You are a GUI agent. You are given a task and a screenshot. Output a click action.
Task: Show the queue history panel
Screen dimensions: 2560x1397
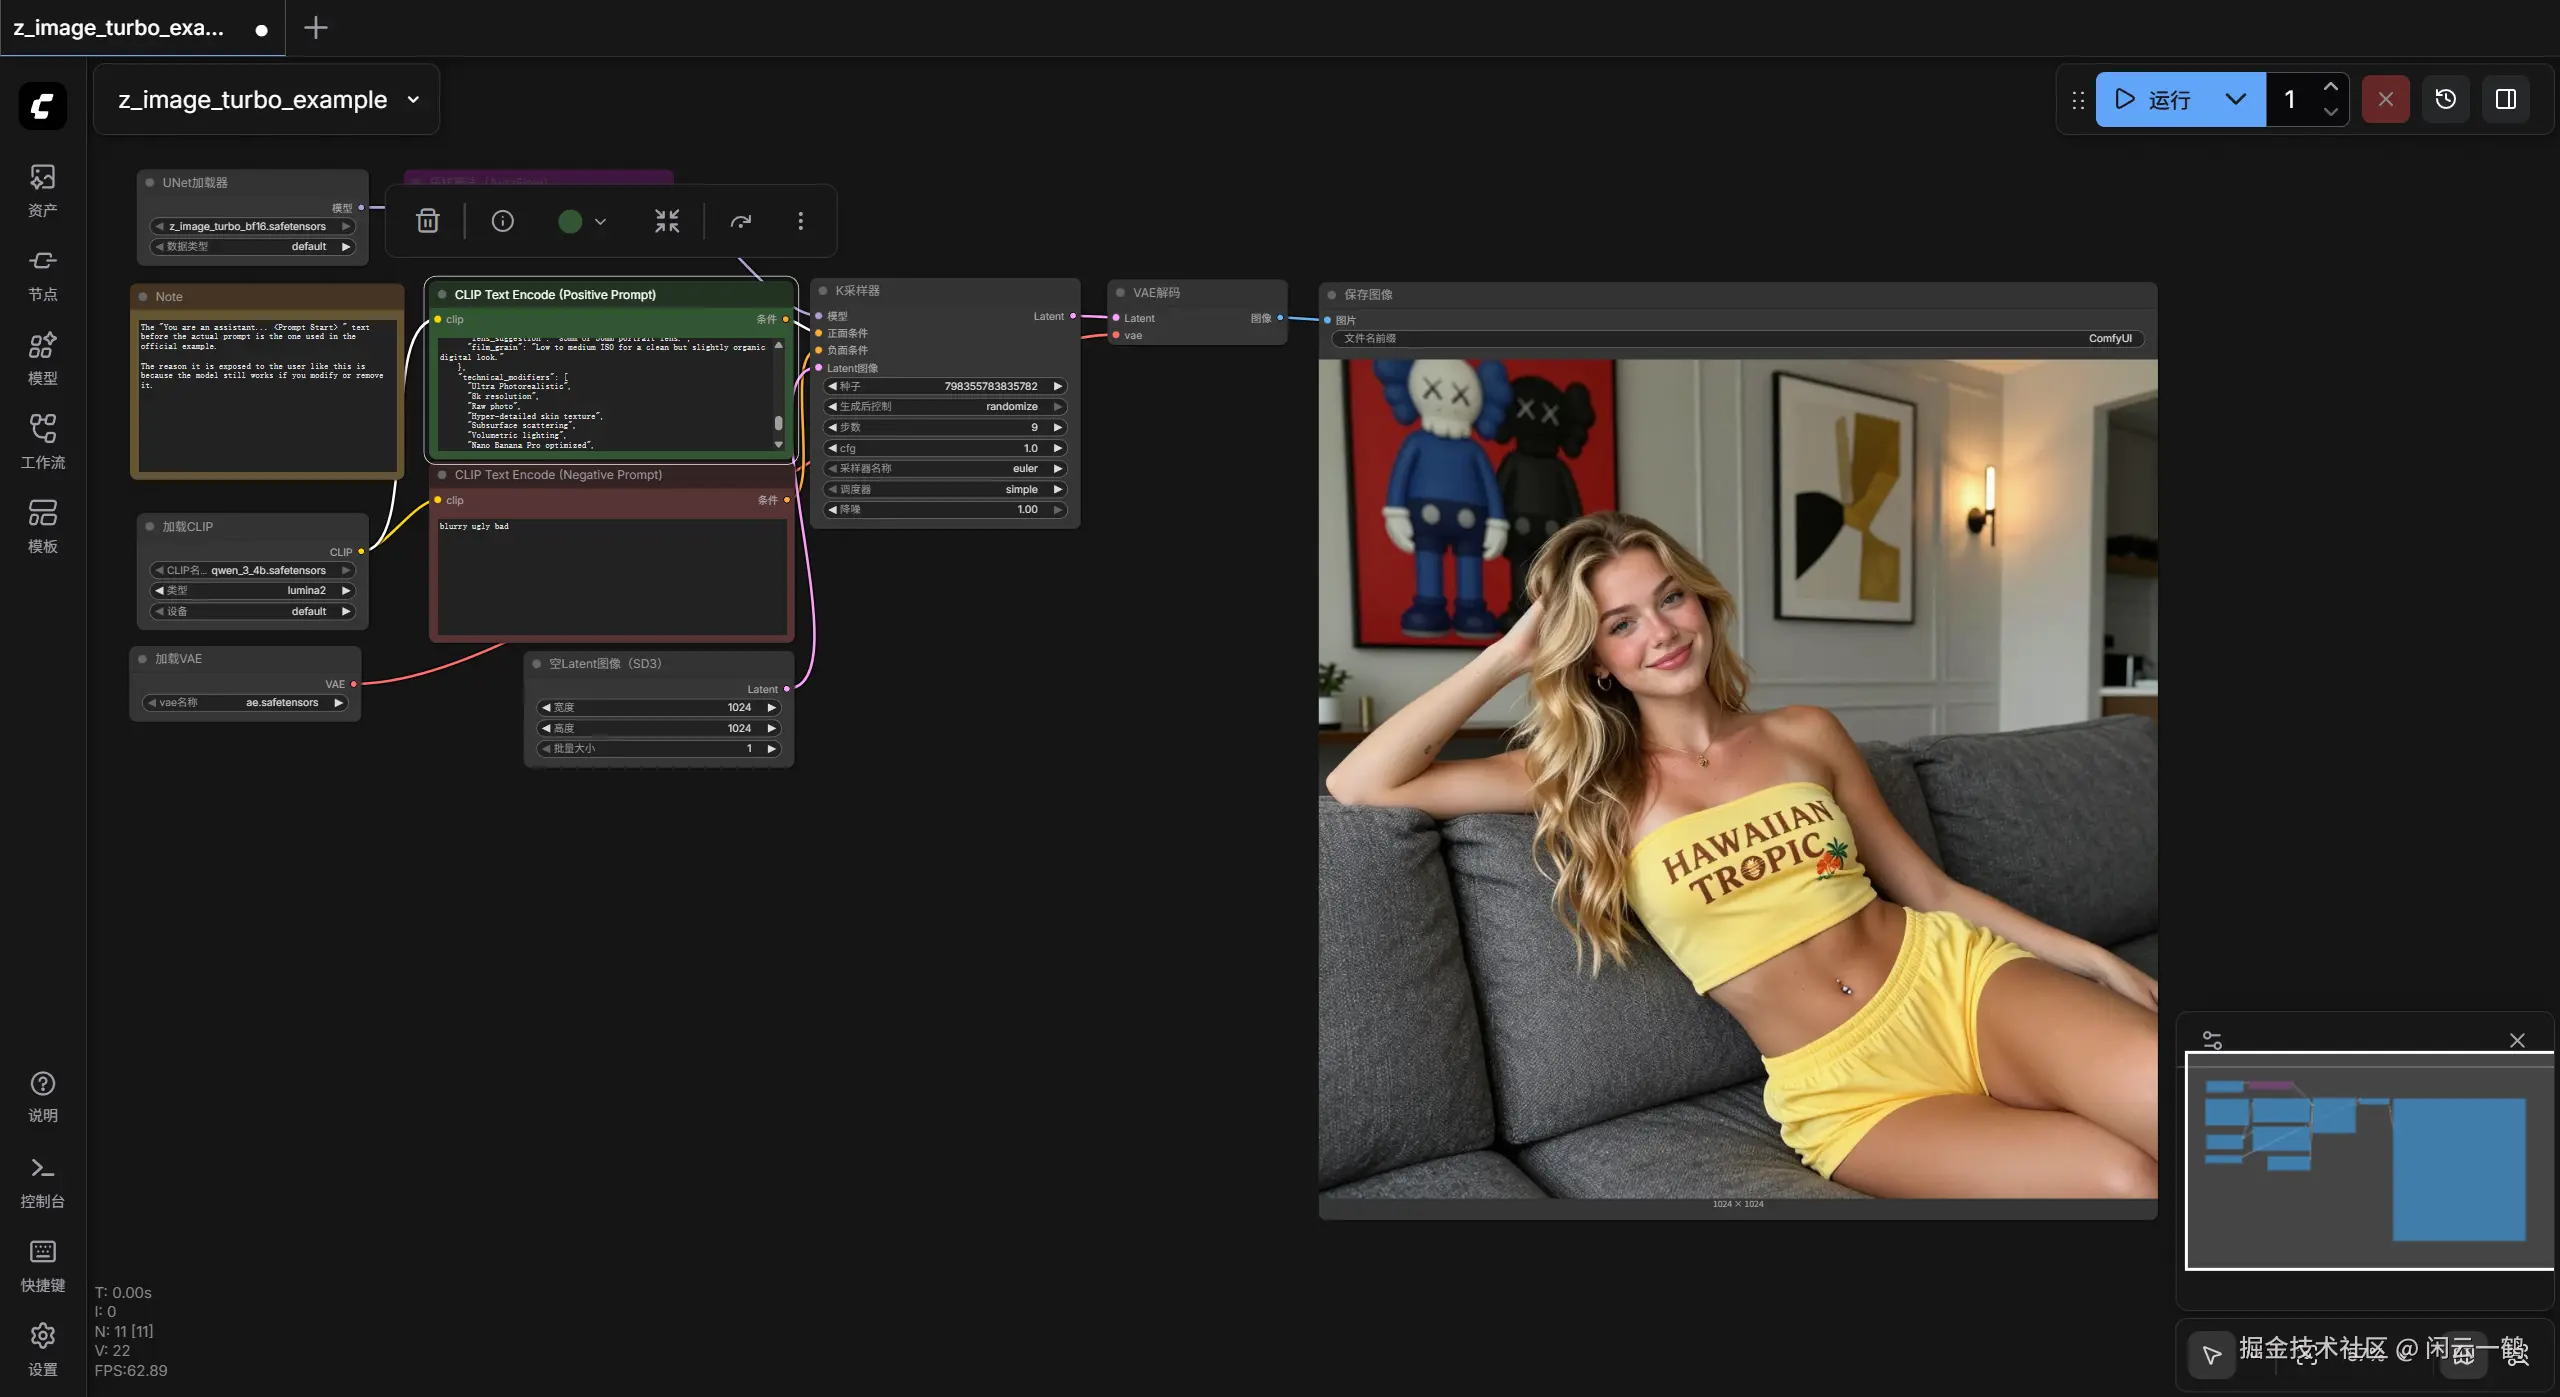pyautogui.click(x=2446, y=99)
